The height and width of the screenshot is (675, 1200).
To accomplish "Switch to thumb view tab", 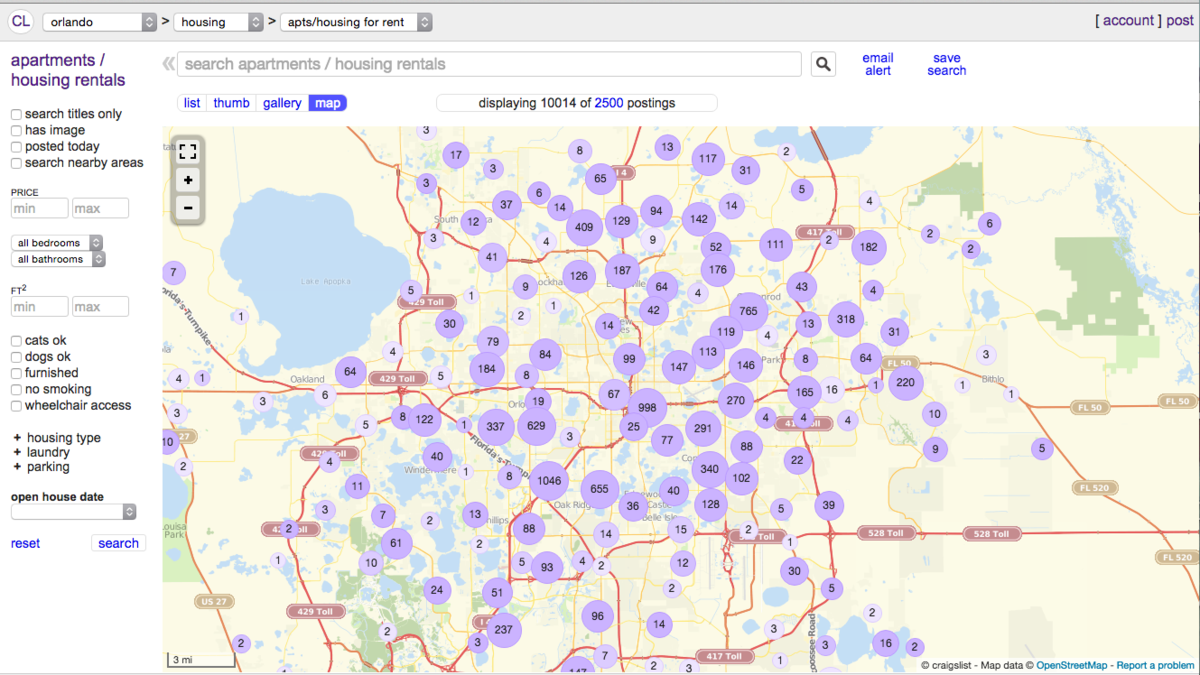I will 231,103.
